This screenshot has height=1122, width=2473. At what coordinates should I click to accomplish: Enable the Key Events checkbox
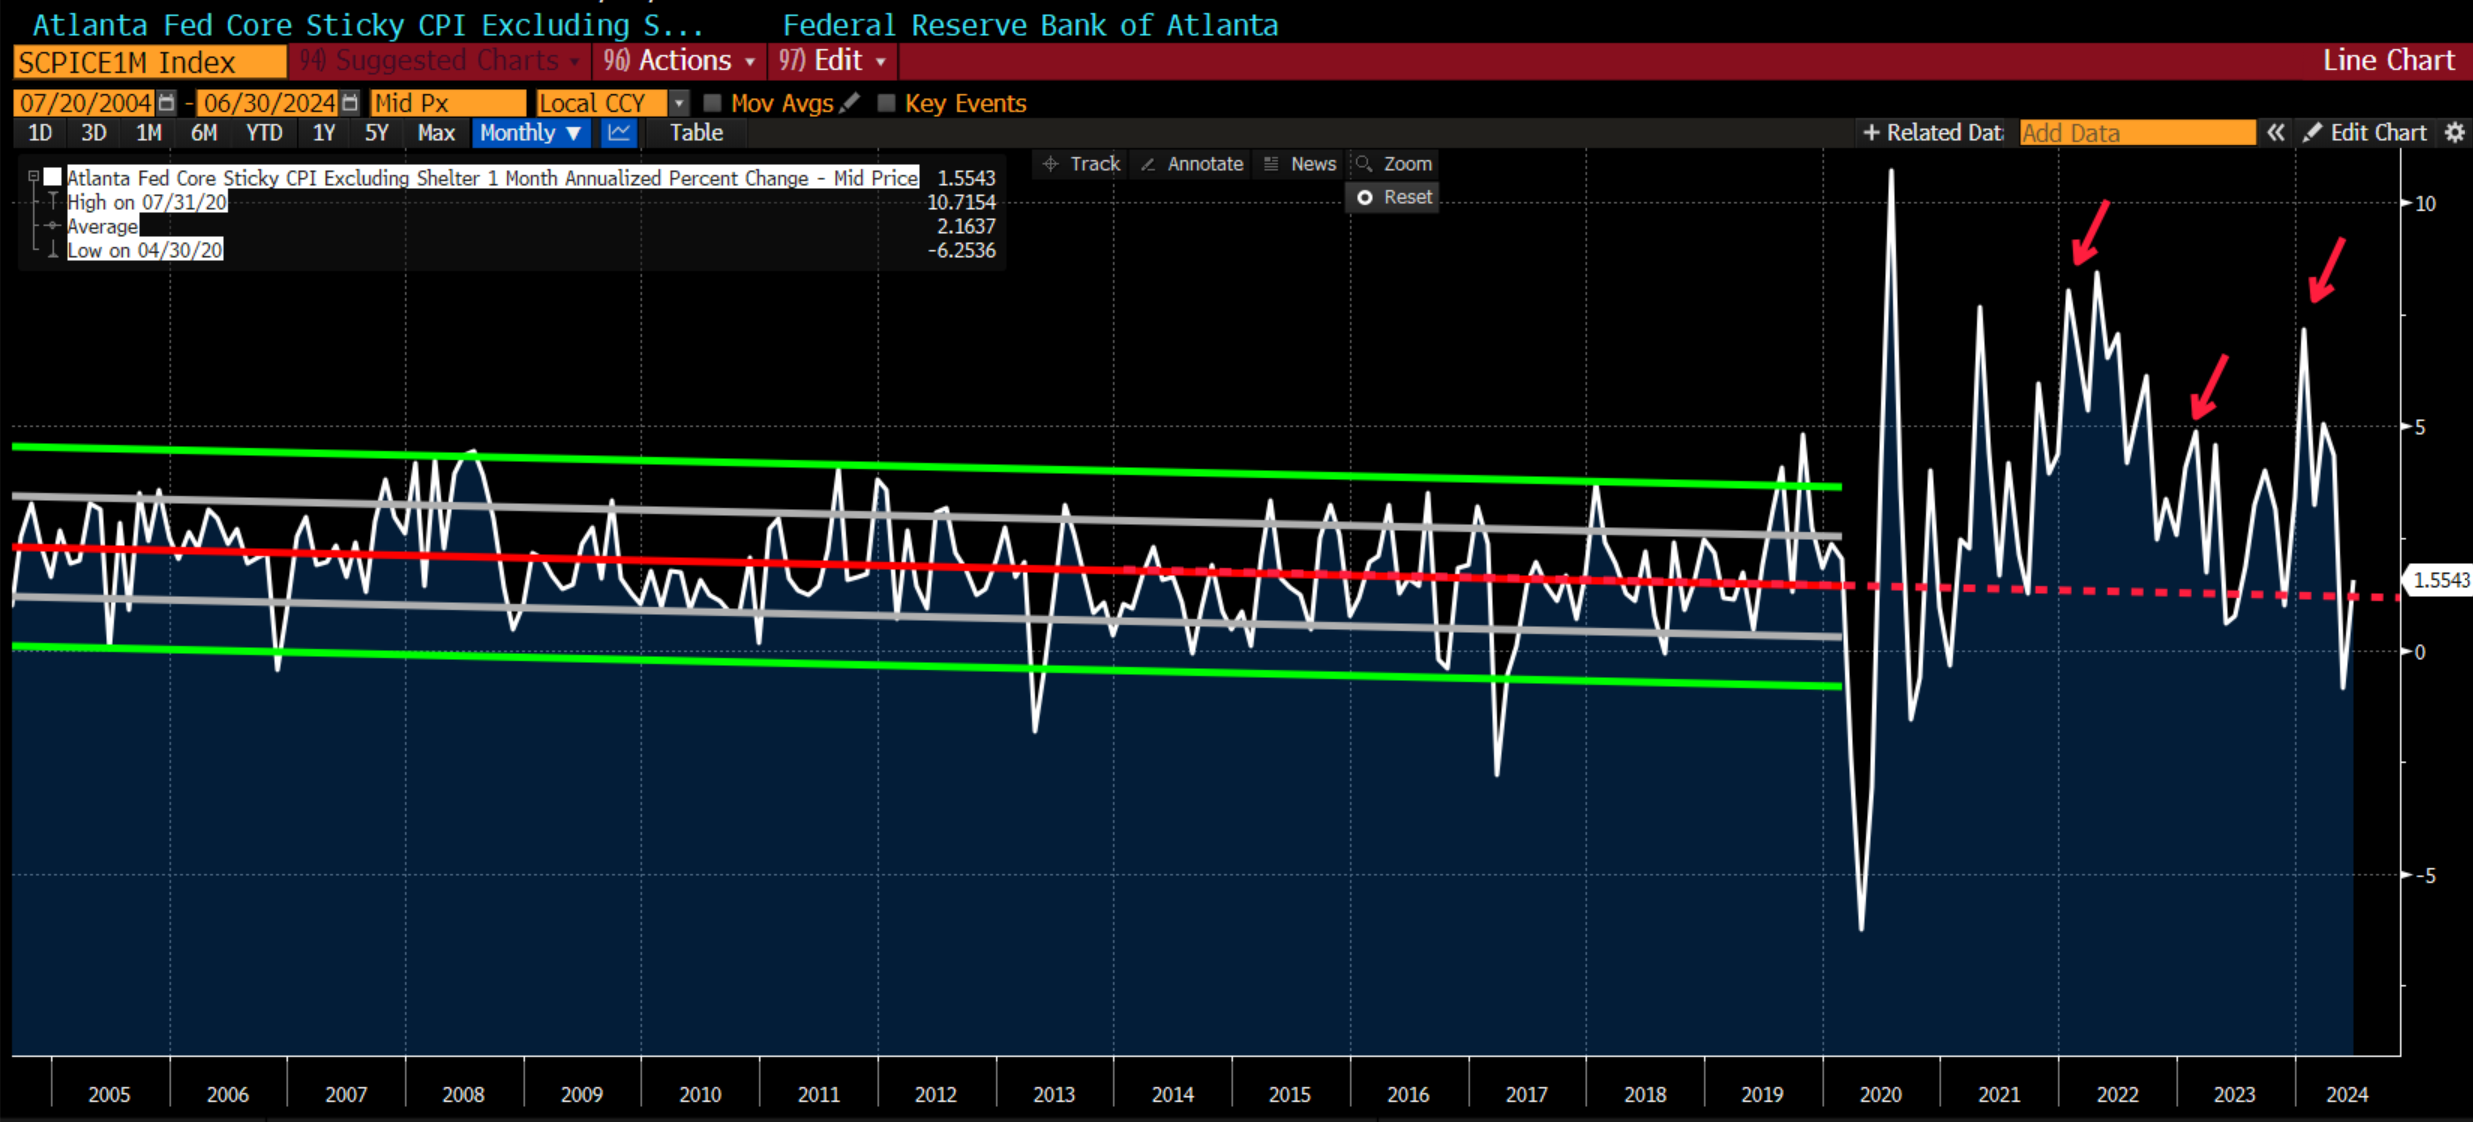pyautogui.click(x=886, y=103)
